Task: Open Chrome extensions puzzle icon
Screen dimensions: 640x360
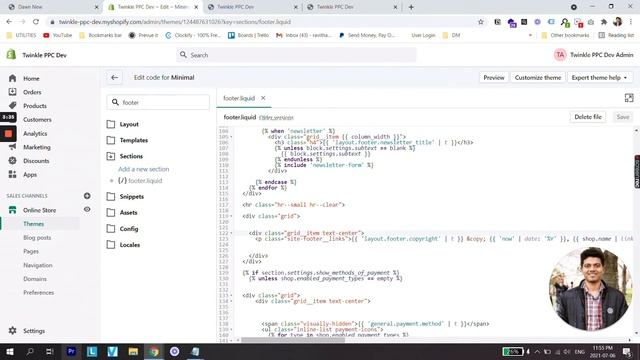Action: click(x=604, y=22)
